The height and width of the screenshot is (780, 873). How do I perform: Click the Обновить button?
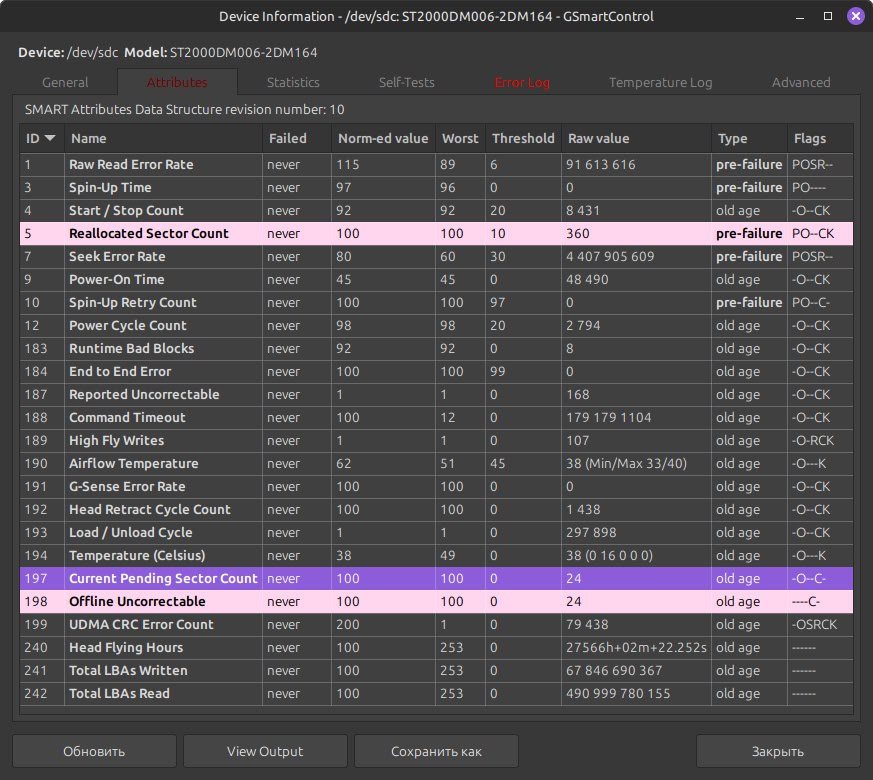tap(94, 751)
